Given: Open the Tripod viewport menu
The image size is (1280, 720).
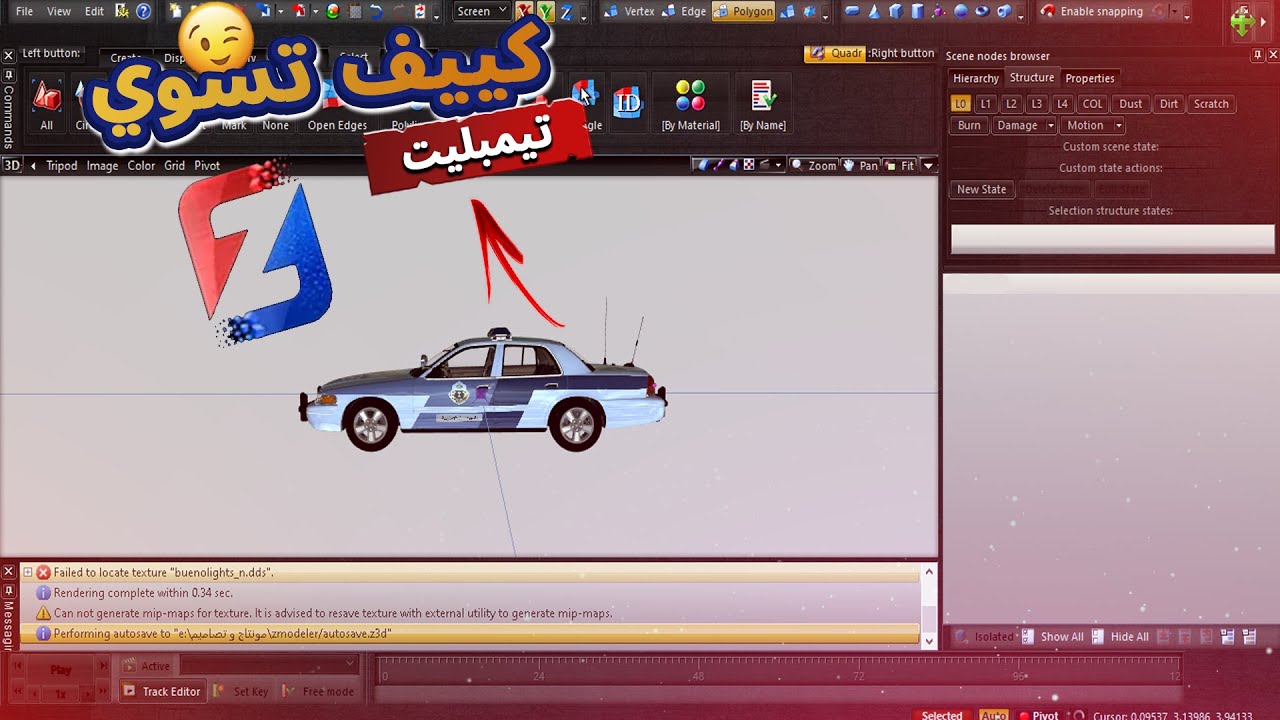Looking at the screenshot, I should pyautogui.click(x=61, y=165).
